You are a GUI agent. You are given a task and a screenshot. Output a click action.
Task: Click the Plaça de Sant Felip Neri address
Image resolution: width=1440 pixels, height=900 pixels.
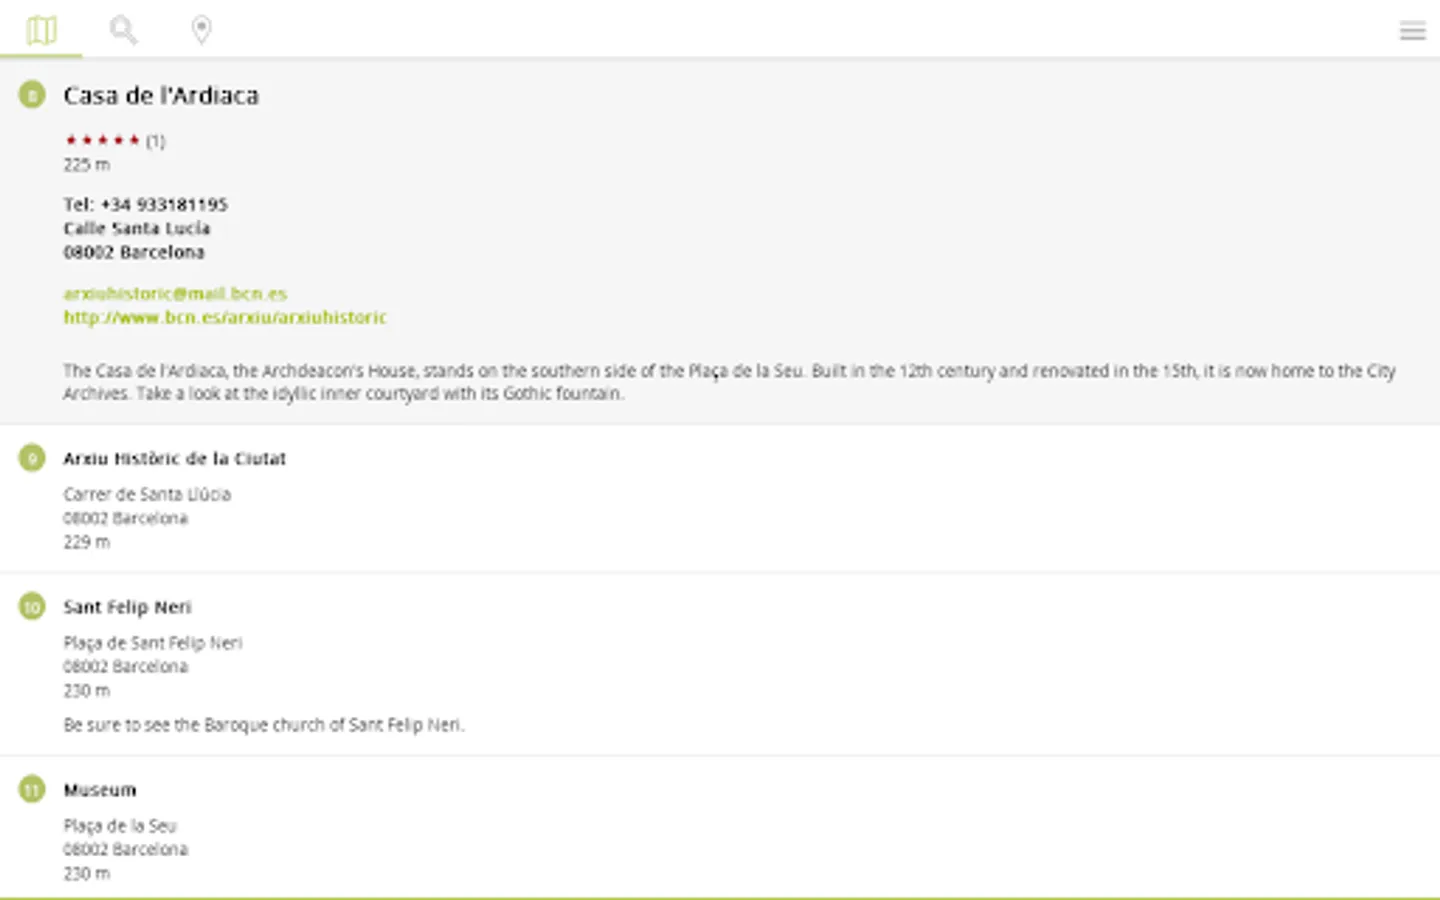(x=153, y=642)
